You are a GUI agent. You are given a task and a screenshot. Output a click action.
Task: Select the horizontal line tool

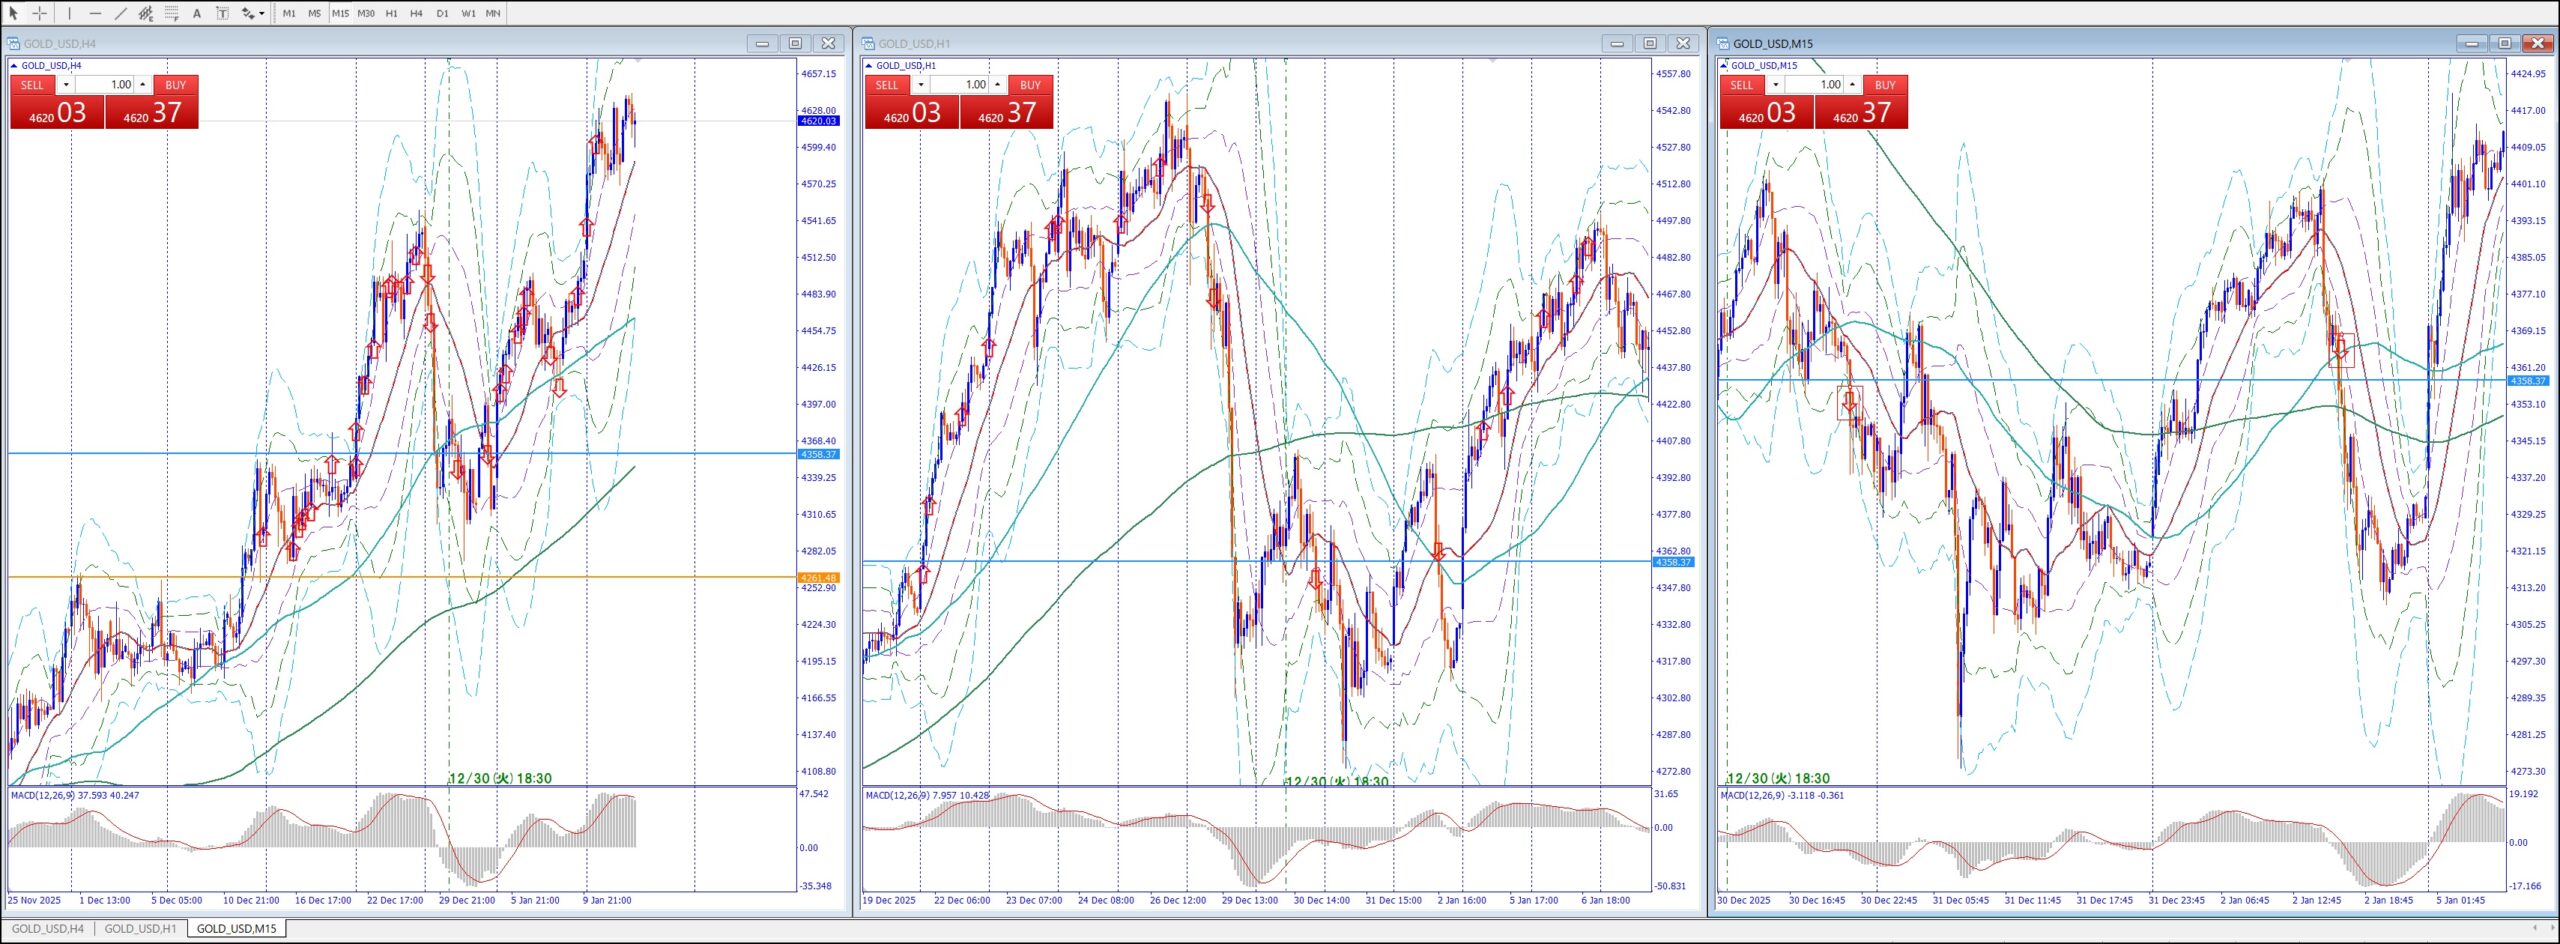coord(95,13)
